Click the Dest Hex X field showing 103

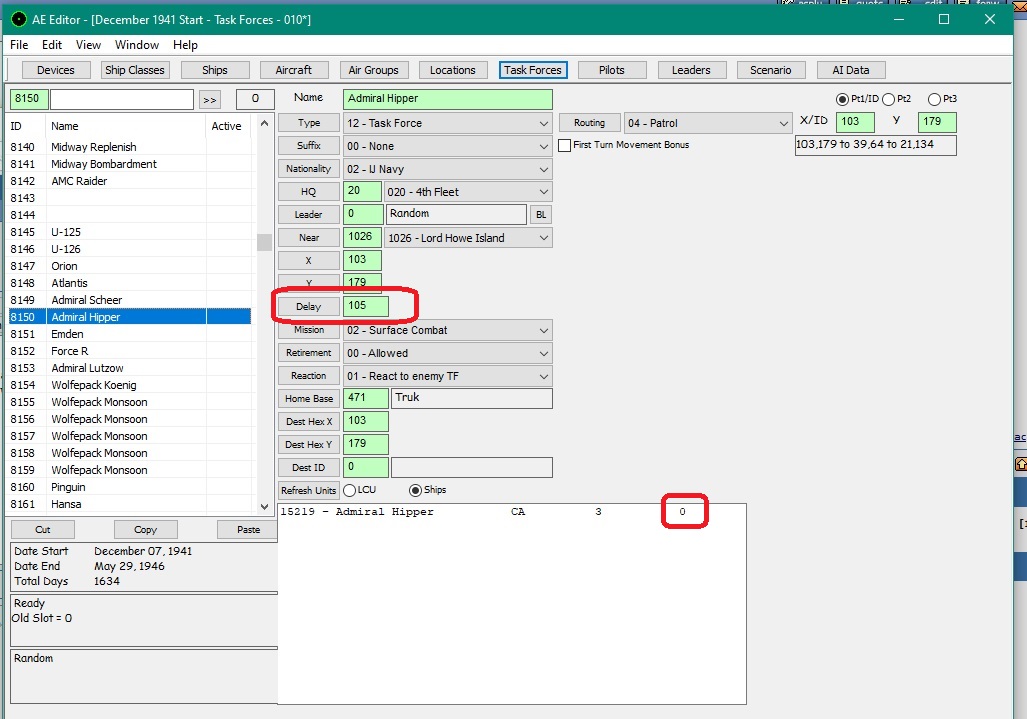[365, 421]
